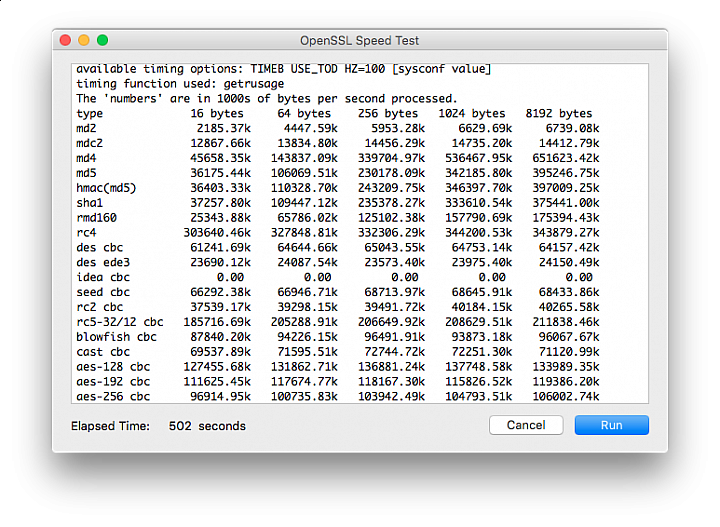The width and height of the screenshot is (720, 527).
Task: Select the md4 row label
Action: pyautogui.click(x=86, y=158)
